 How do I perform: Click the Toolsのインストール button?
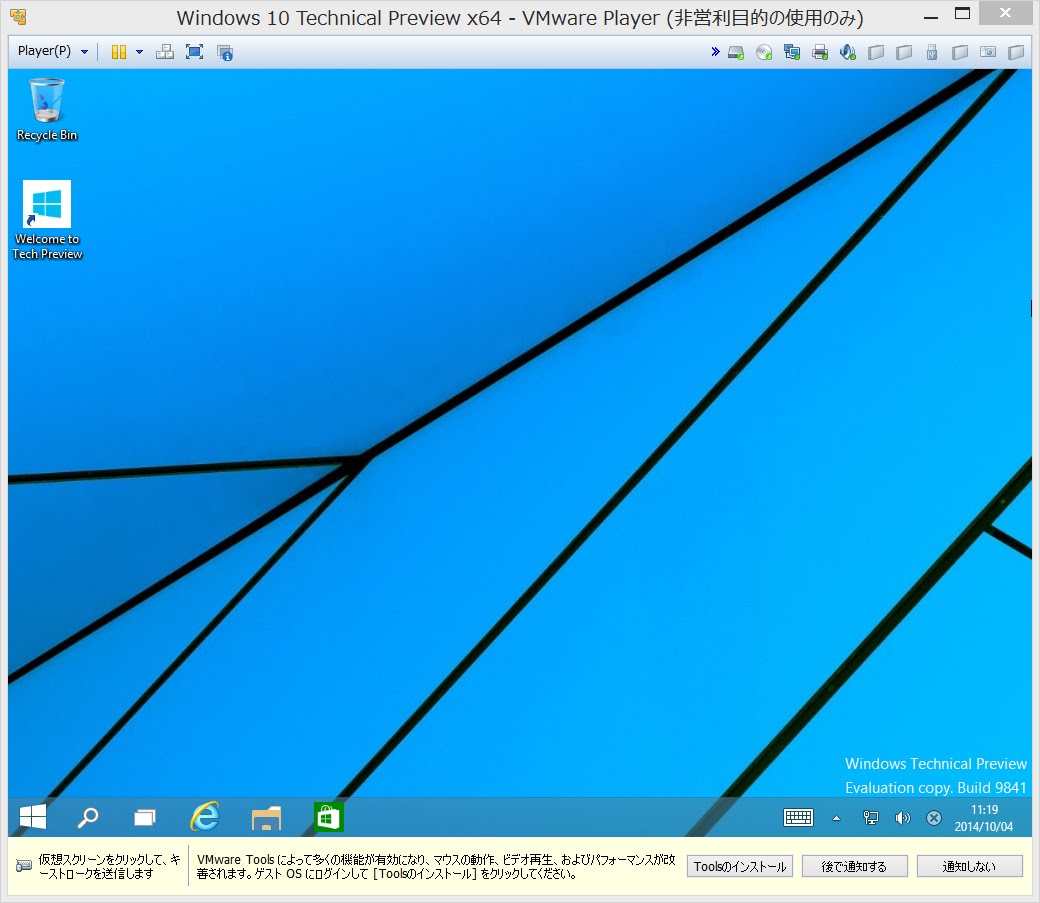coord(740,867)
